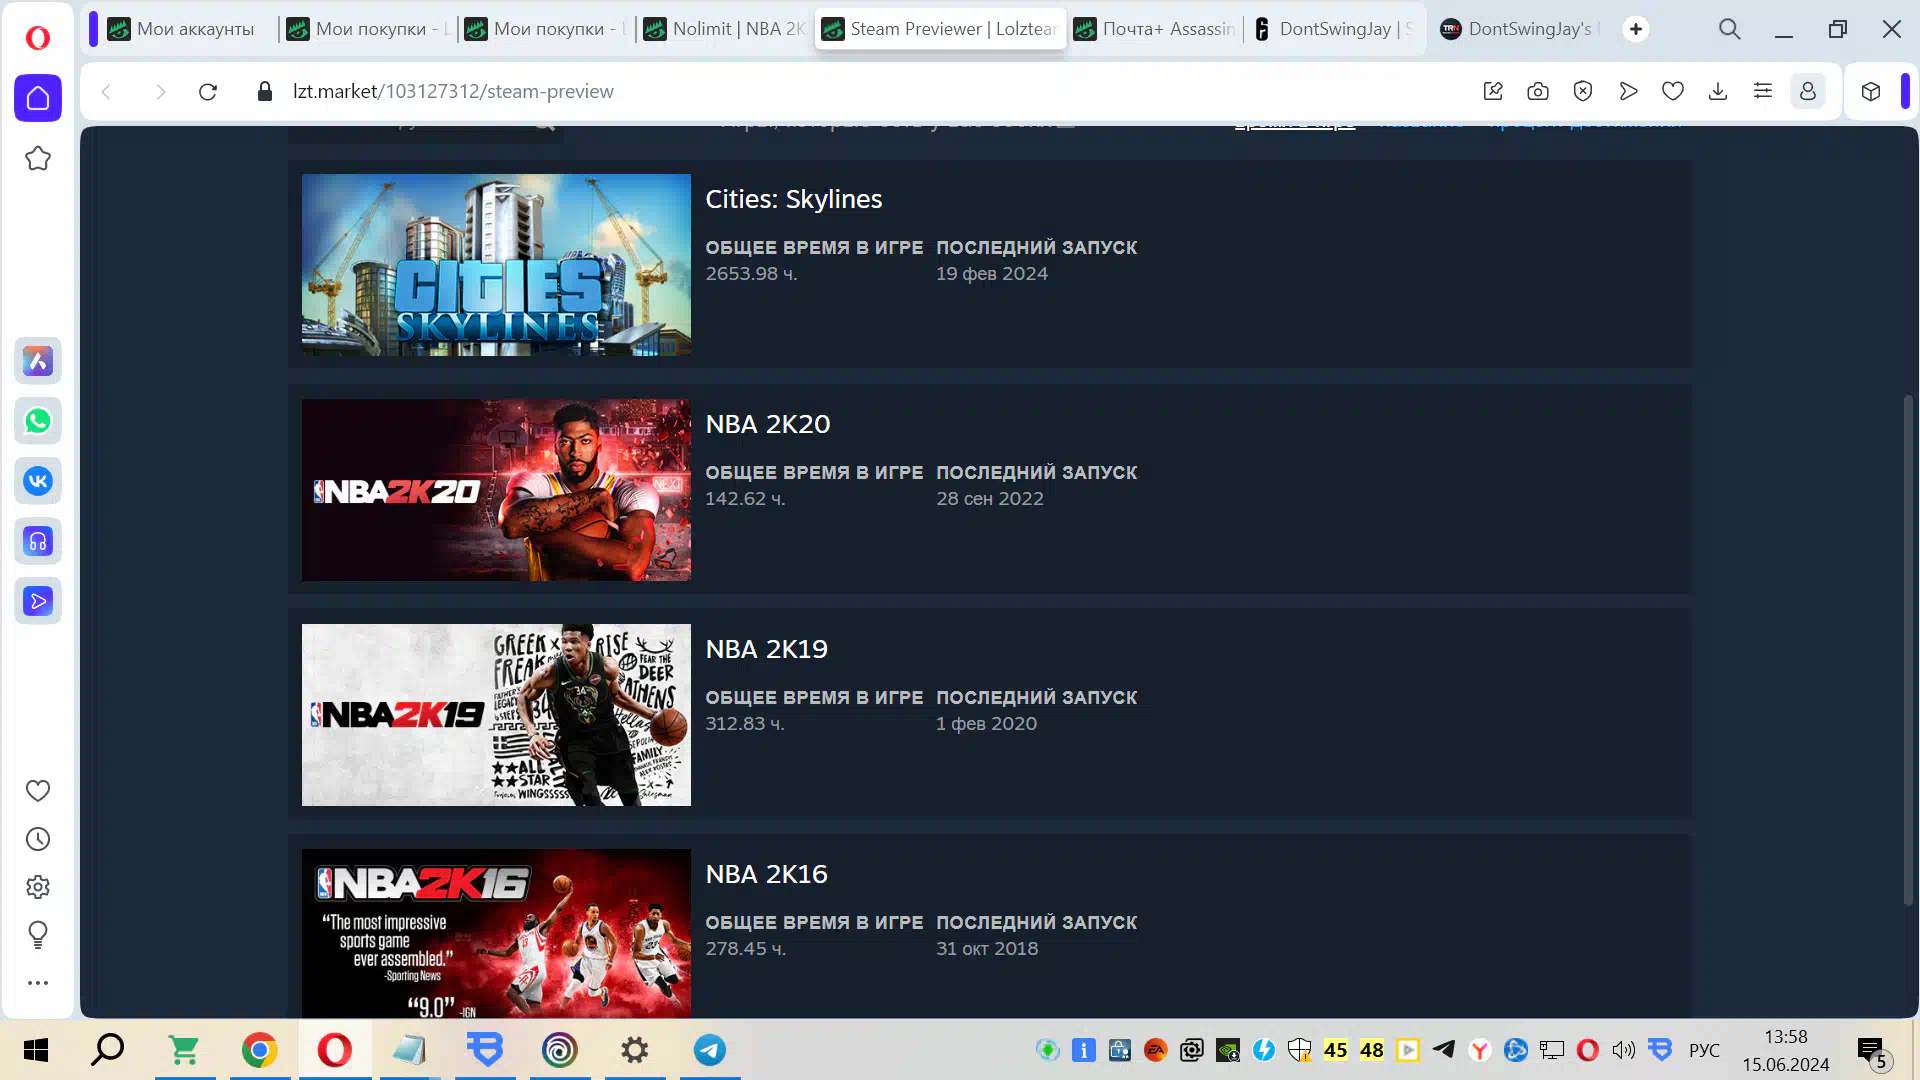1920x1080 pixels.
Task: Click the page vertical scrollbar
Action: click(x=1908, y=650)
